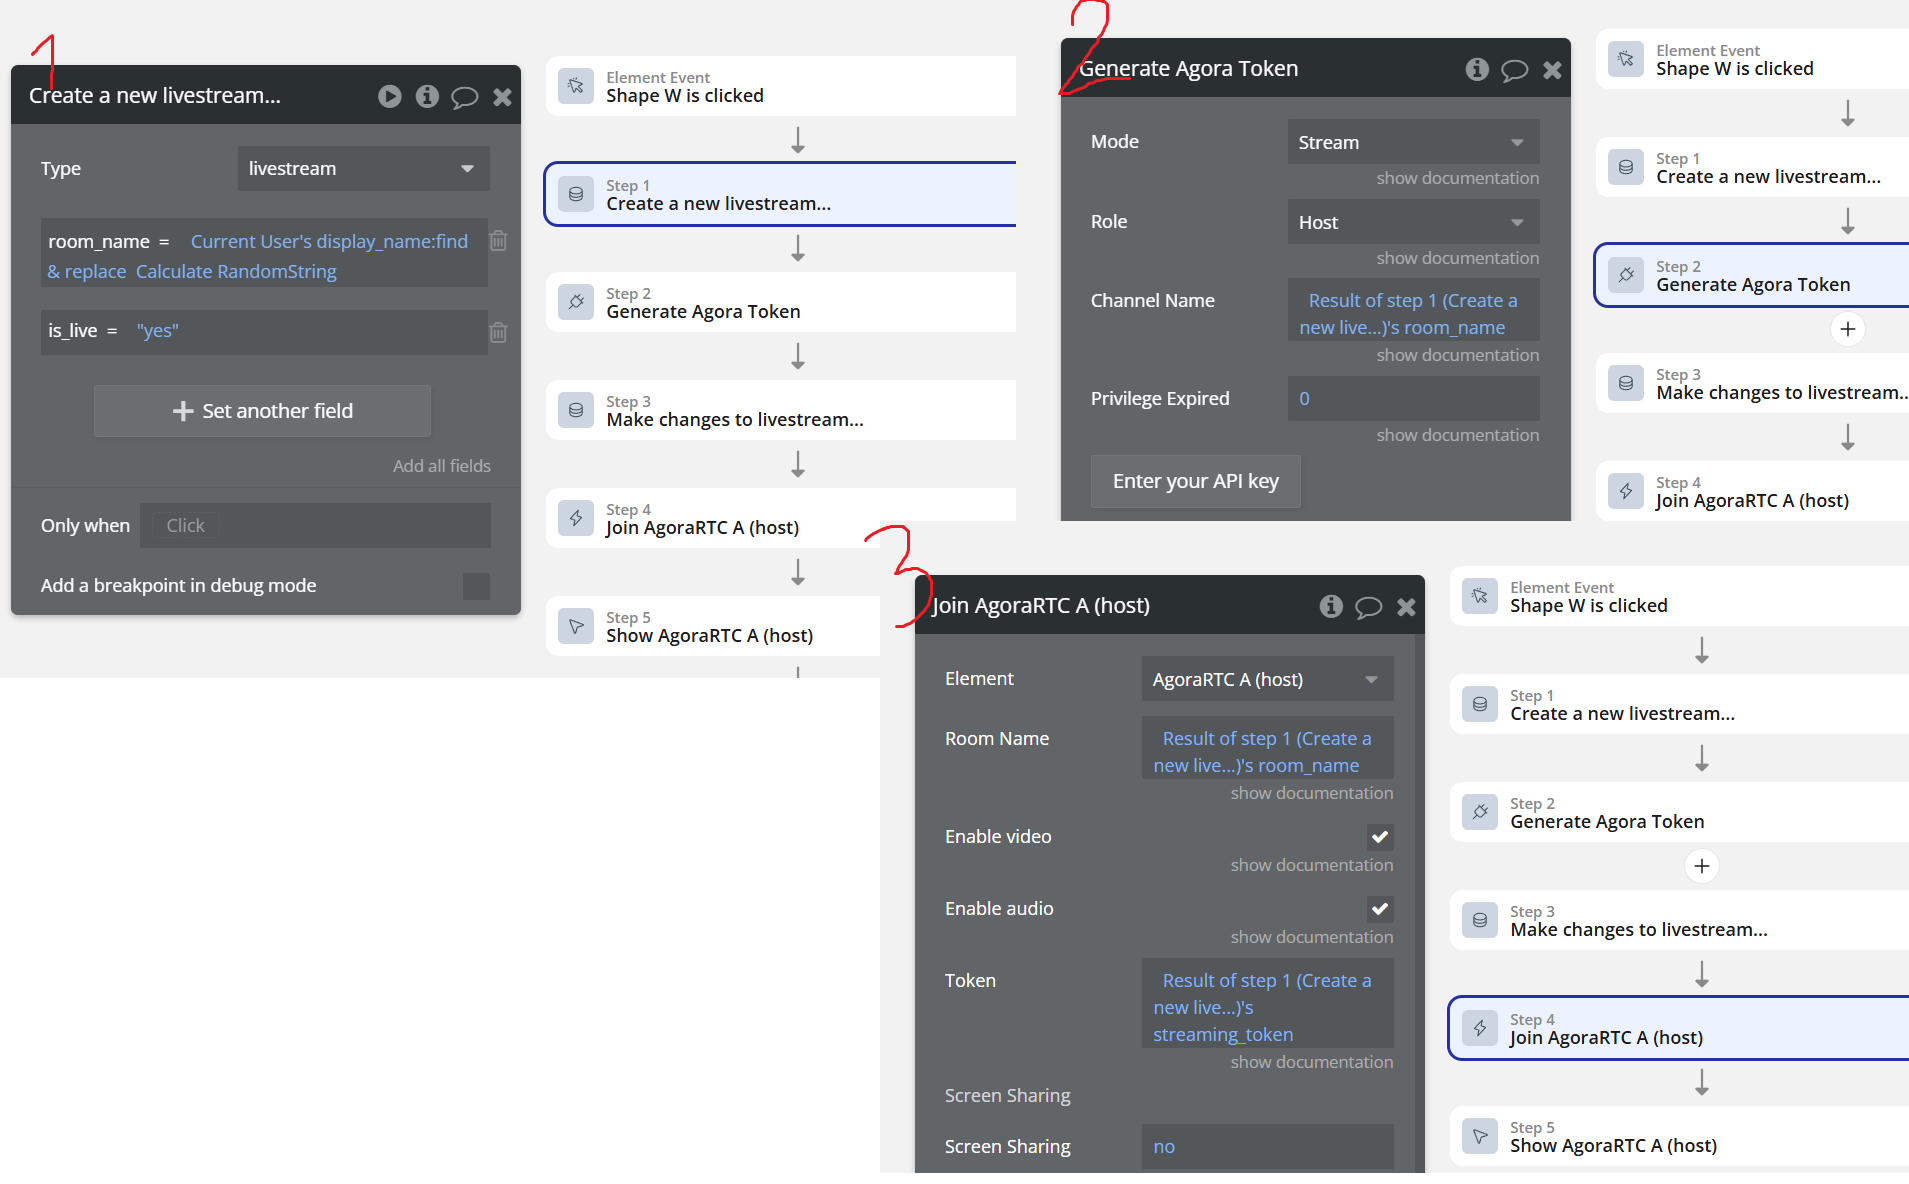Click comment bubble icon in Join AgoraRTC panel
Image resolution: width=1909 pixels, height=1184 pixels.
click(x=1368, y=607)
